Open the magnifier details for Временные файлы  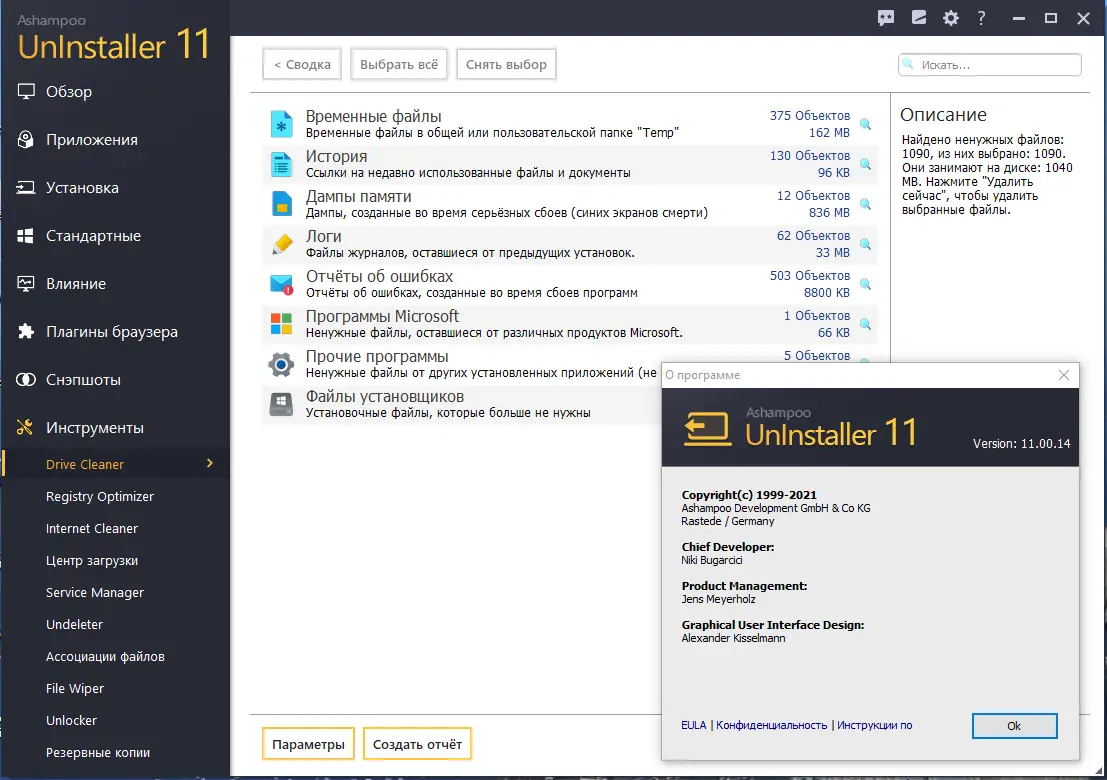tap(864, 124)
